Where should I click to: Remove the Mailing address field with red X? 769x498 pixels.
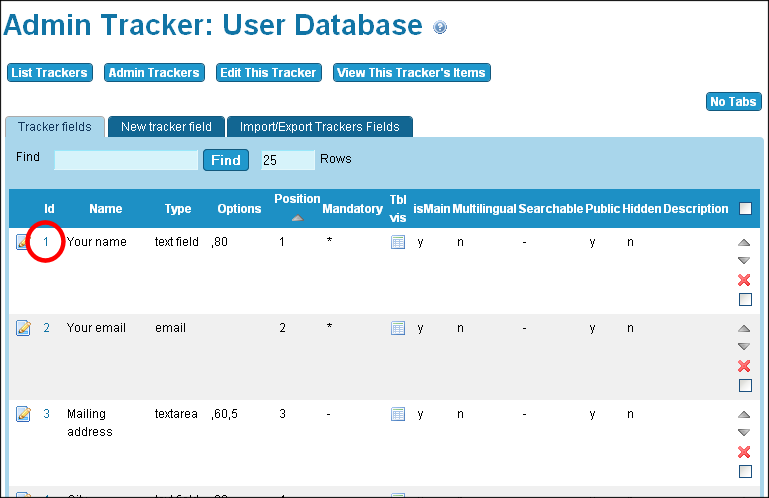[744, 452]
